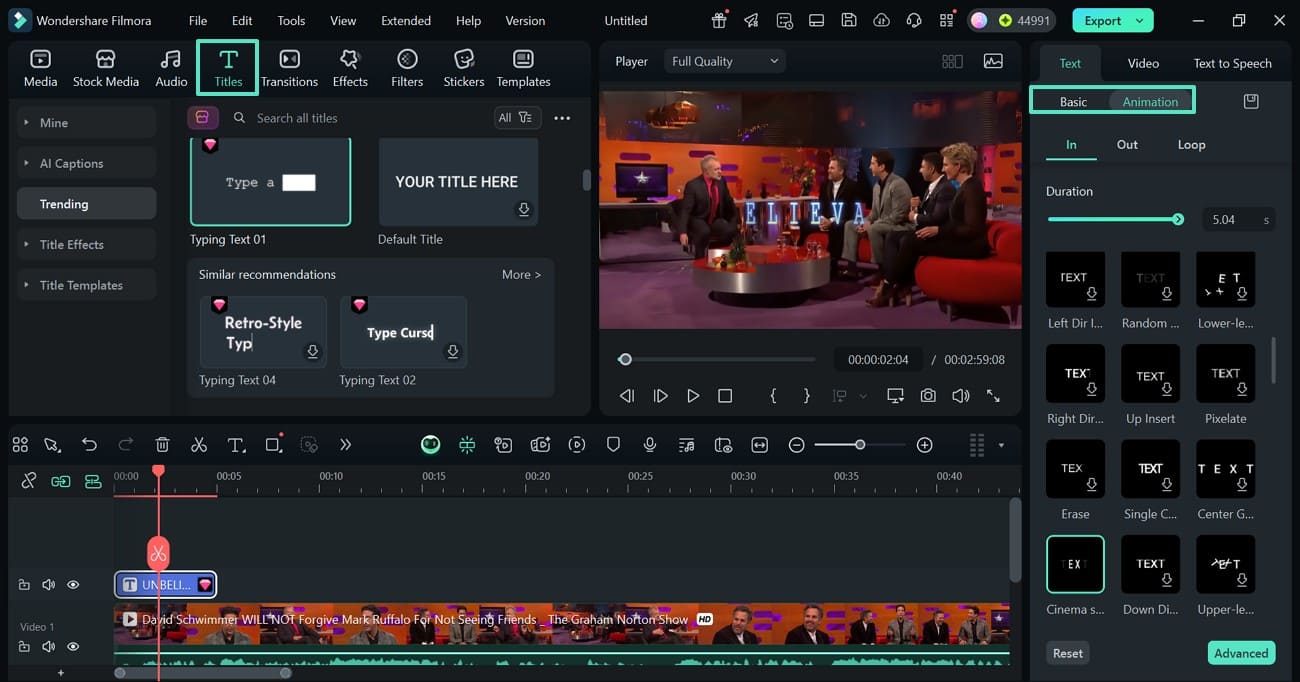The width and height of the screenshot is (1300, 682).
Task: Select the Out animation tab
Action: (x=1127, y=144)
